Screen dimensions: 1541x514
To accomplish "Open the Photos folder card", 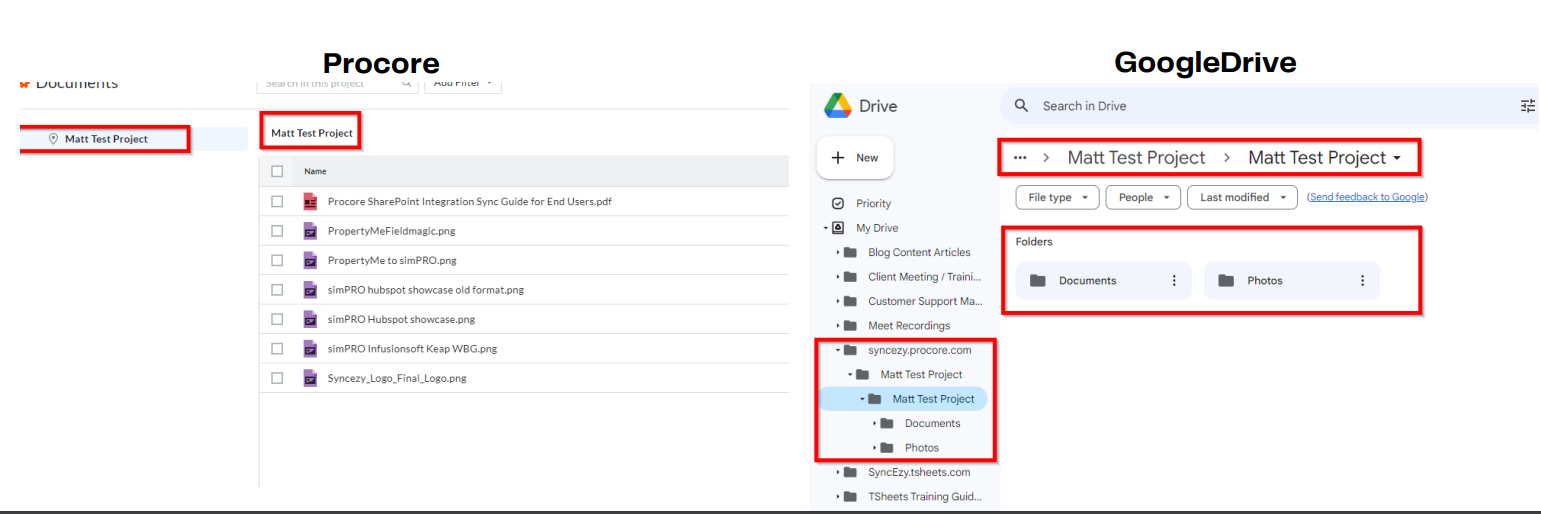I will (x=1292, y=281).
